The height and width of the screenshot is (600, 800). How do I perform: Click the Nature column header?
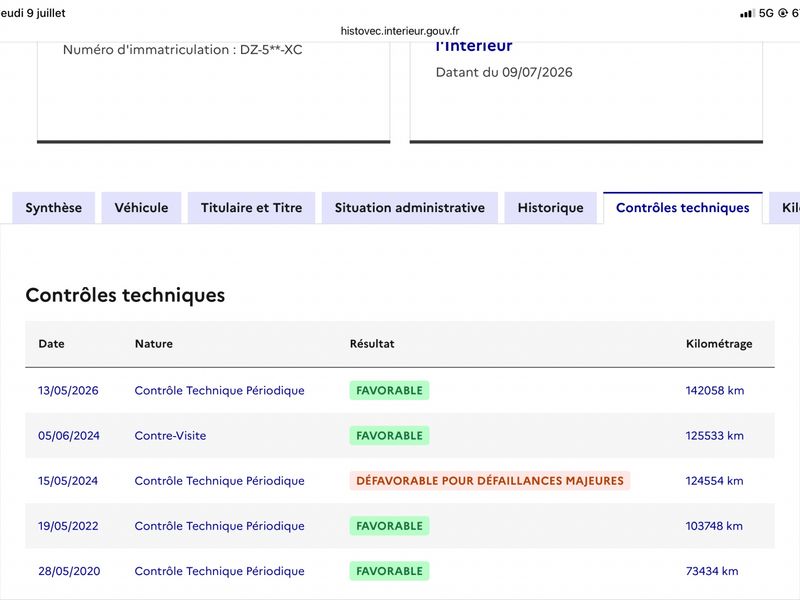point(154,344)
